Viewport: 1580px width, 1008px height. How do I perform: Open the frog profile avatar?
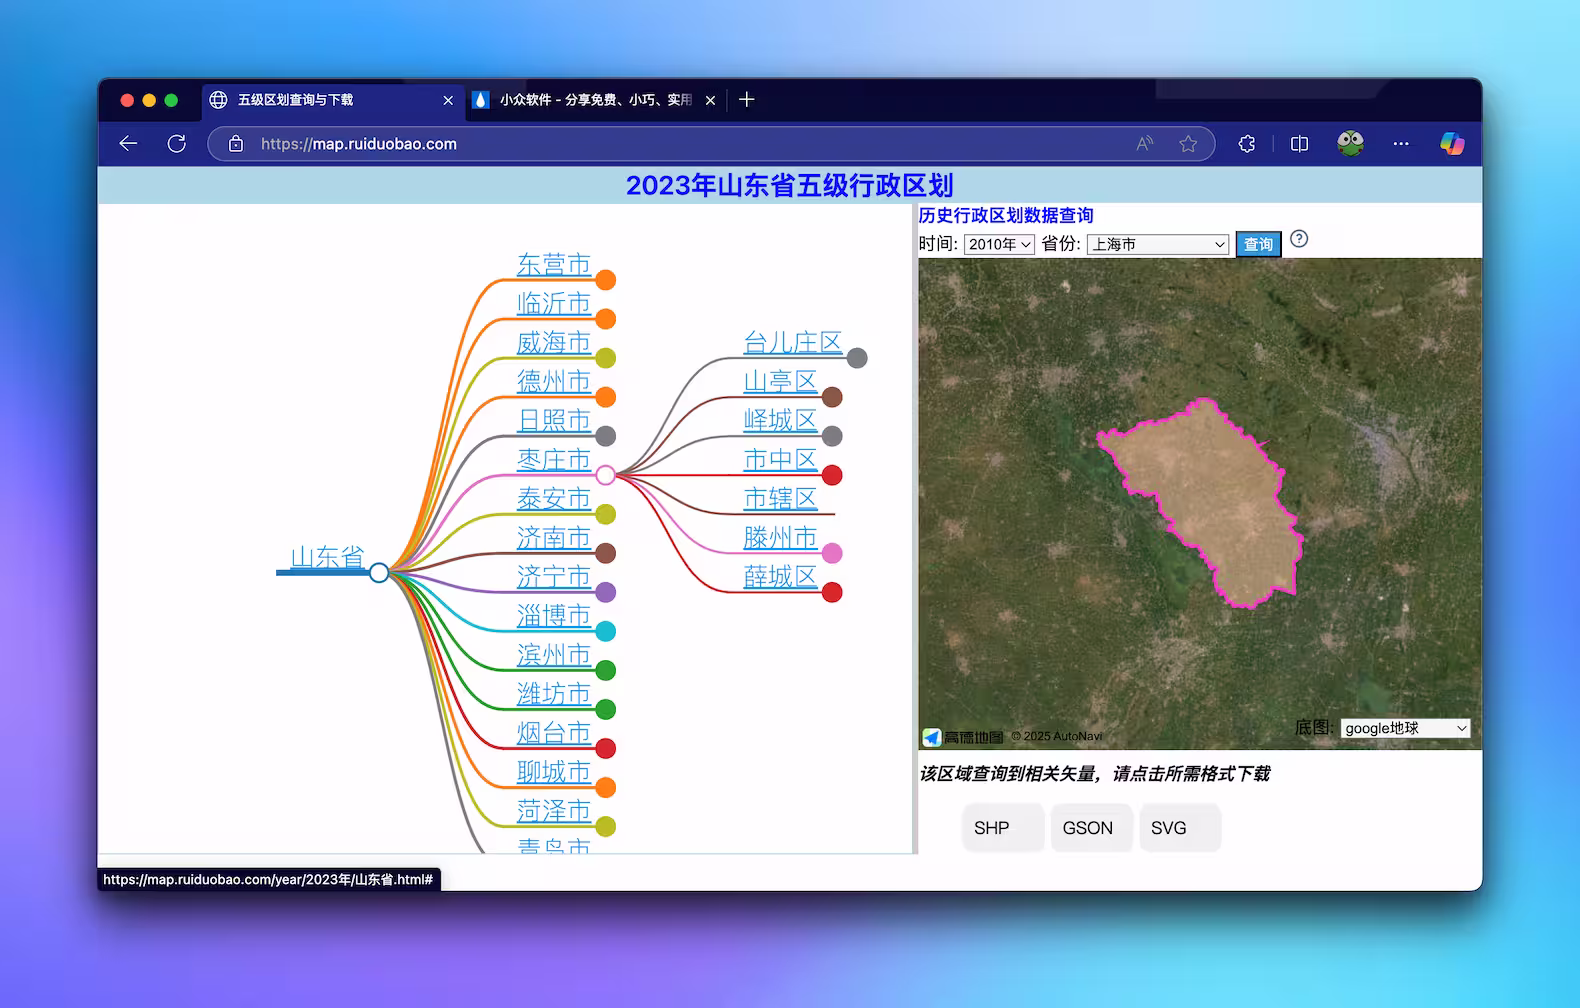[1351, 143]
